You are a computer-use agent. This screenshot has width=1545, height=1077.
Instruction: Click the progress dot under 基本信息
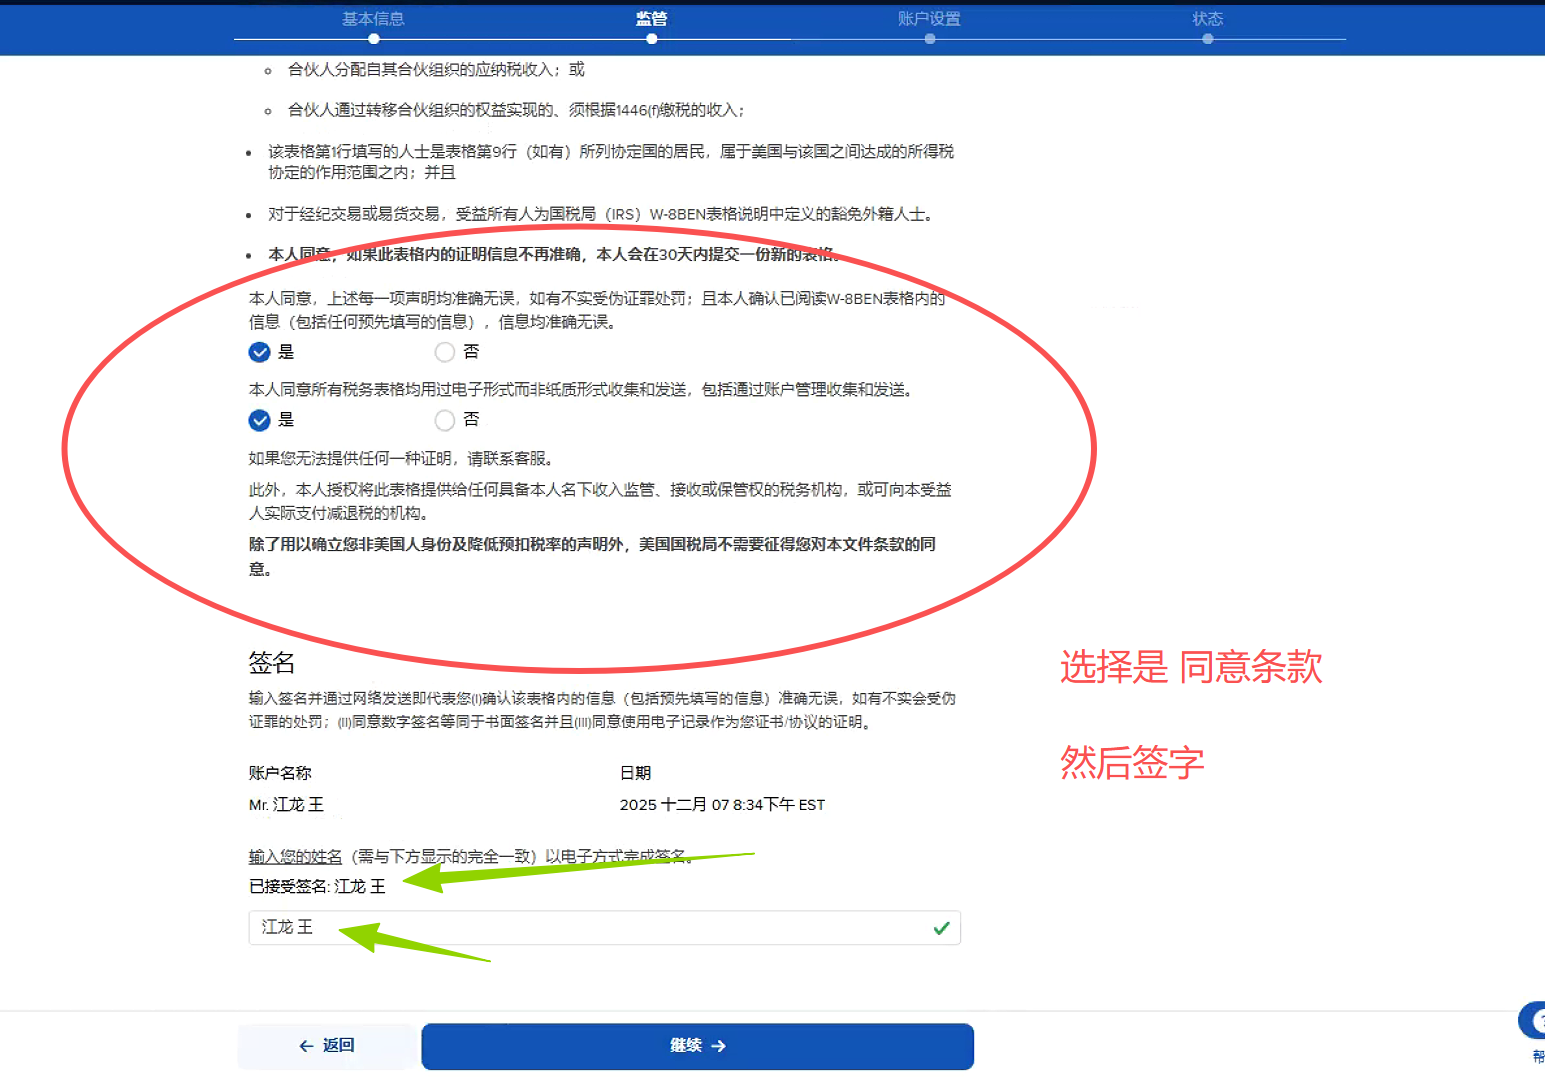[373, 39]
